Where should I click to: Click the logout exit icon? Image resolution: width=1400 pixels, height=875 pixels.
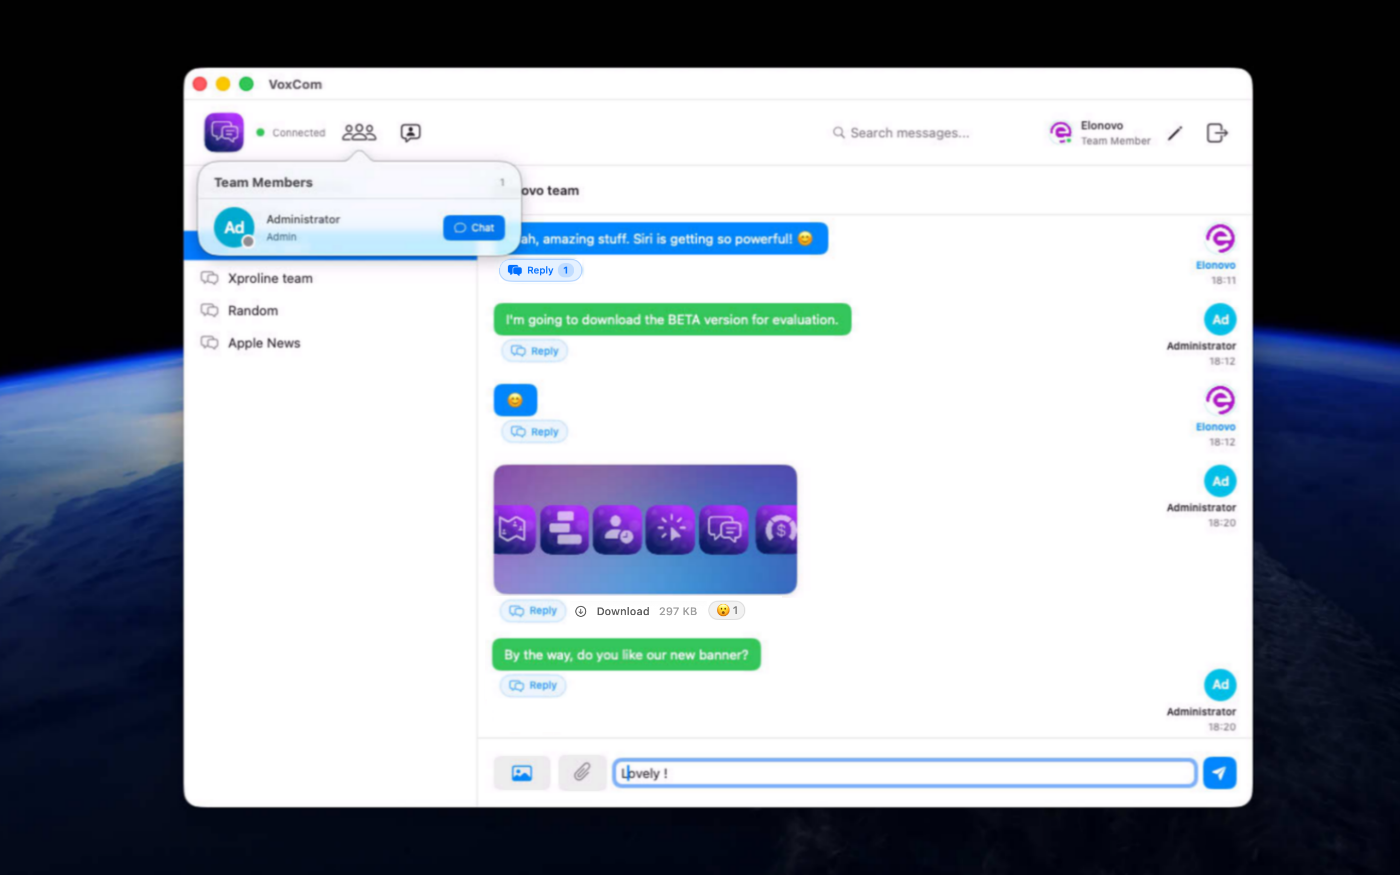coord(1217,133)
